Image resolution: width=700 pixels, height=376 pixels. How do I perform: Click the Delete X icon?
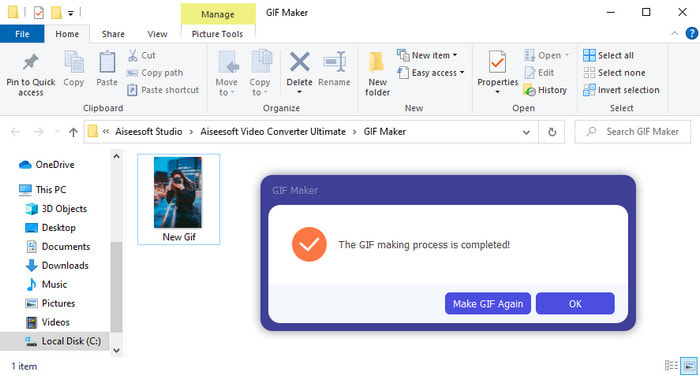300,62
